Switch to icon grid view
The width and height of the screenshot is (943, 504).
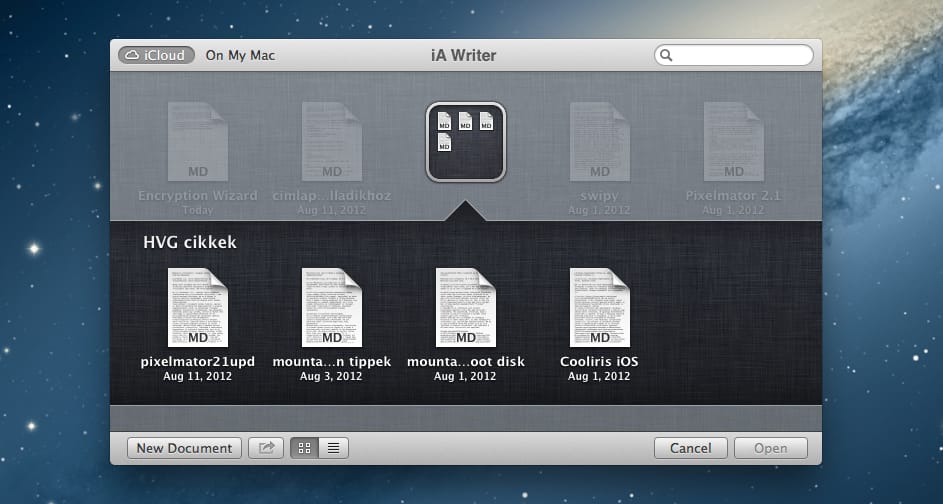click(x=305, y=448)
